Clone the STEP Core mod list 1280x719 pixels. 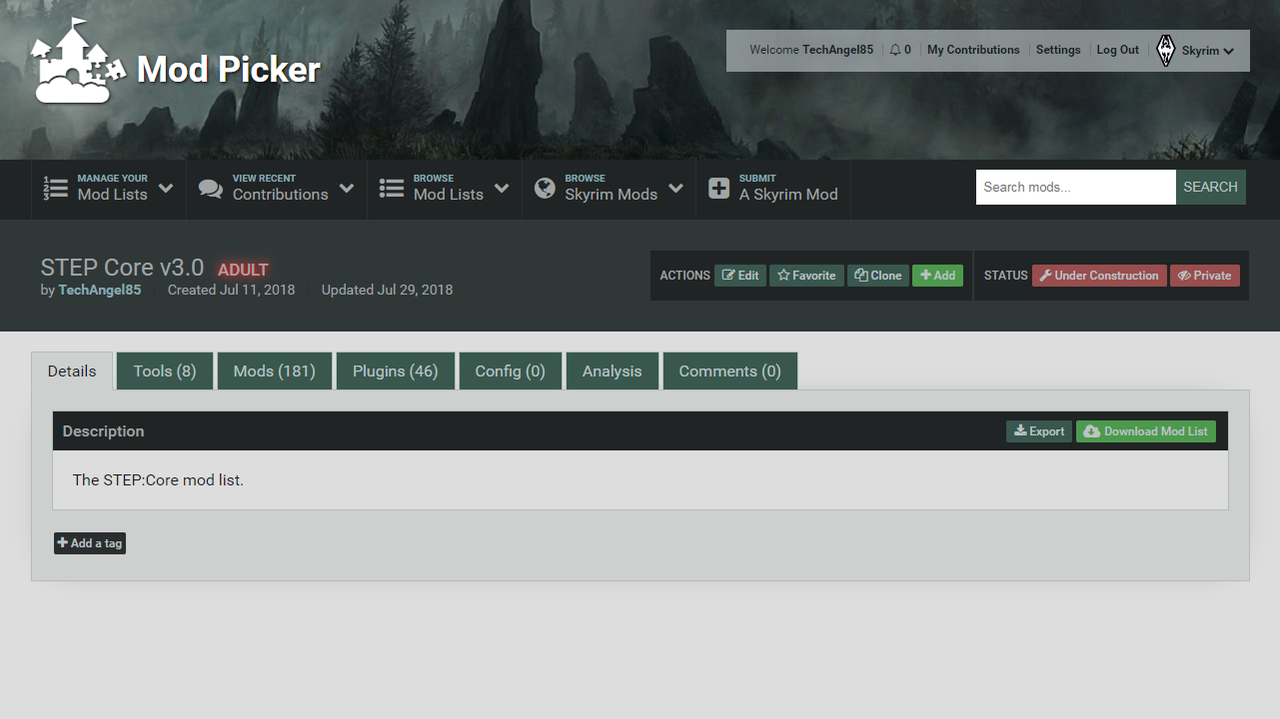pos(878,275)
